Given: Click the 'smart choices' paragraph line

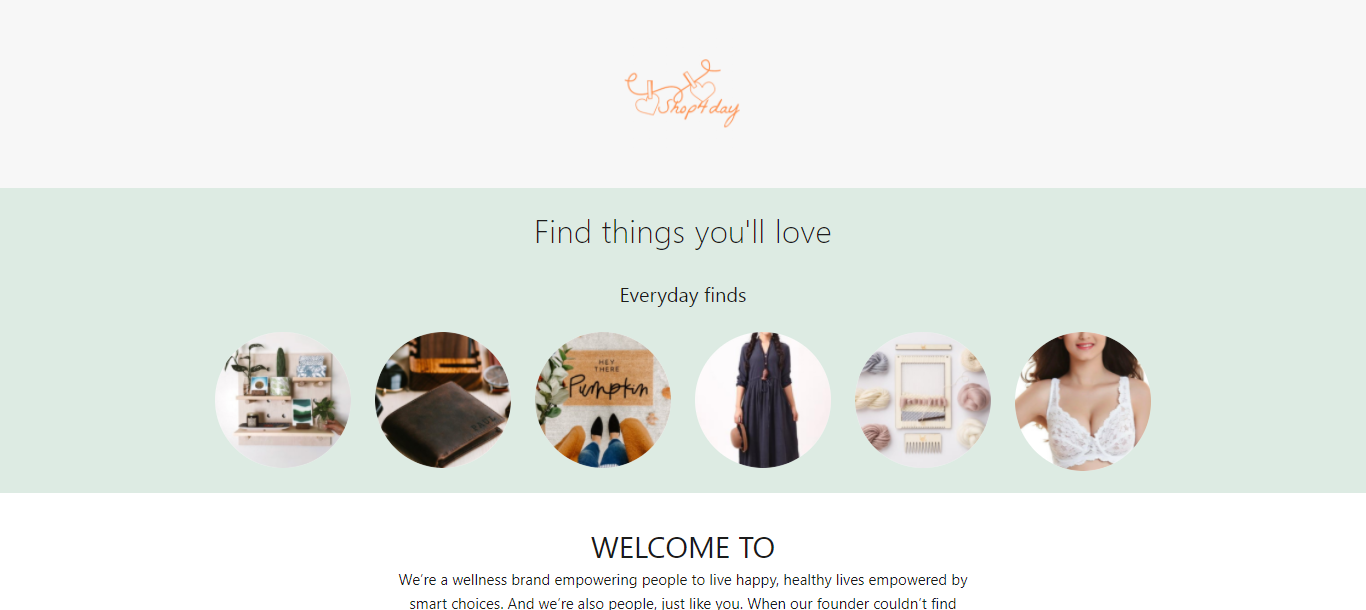Looking at the screenshot, I should coord(683,603).
